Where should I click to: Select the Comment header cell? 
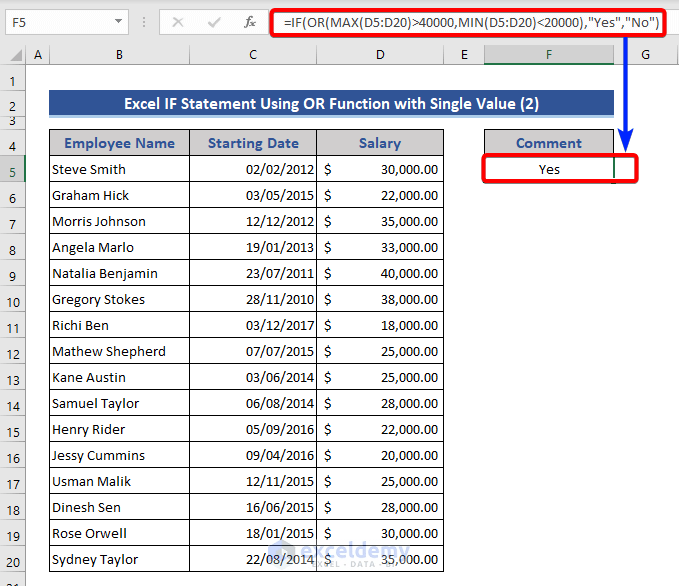(x=549, y=143)
